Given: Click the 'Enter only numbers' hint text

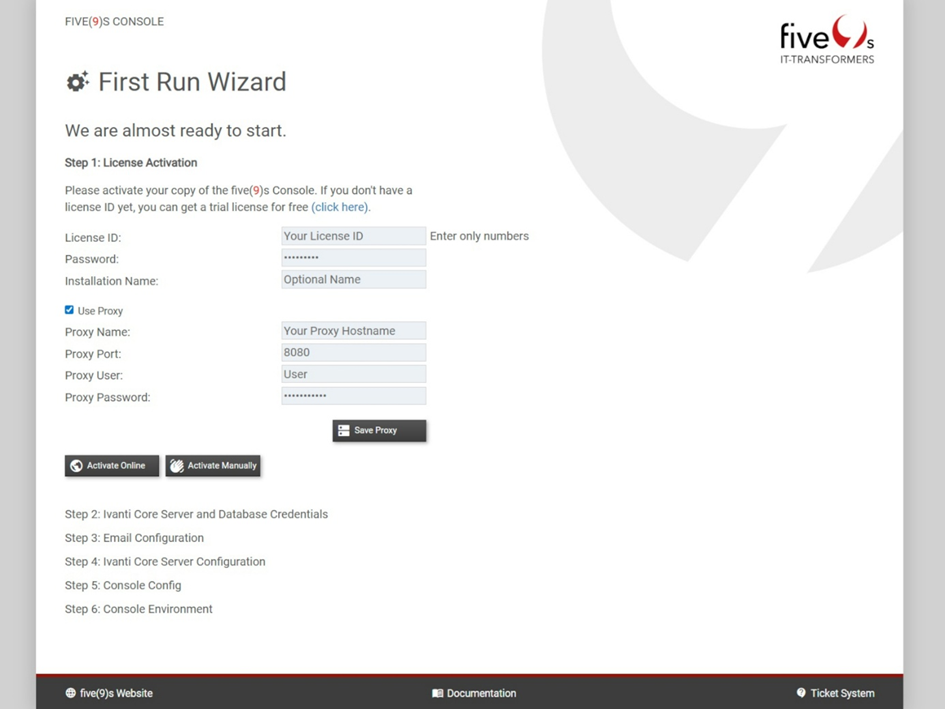Looking at the screenshot, I should point(479,236).
